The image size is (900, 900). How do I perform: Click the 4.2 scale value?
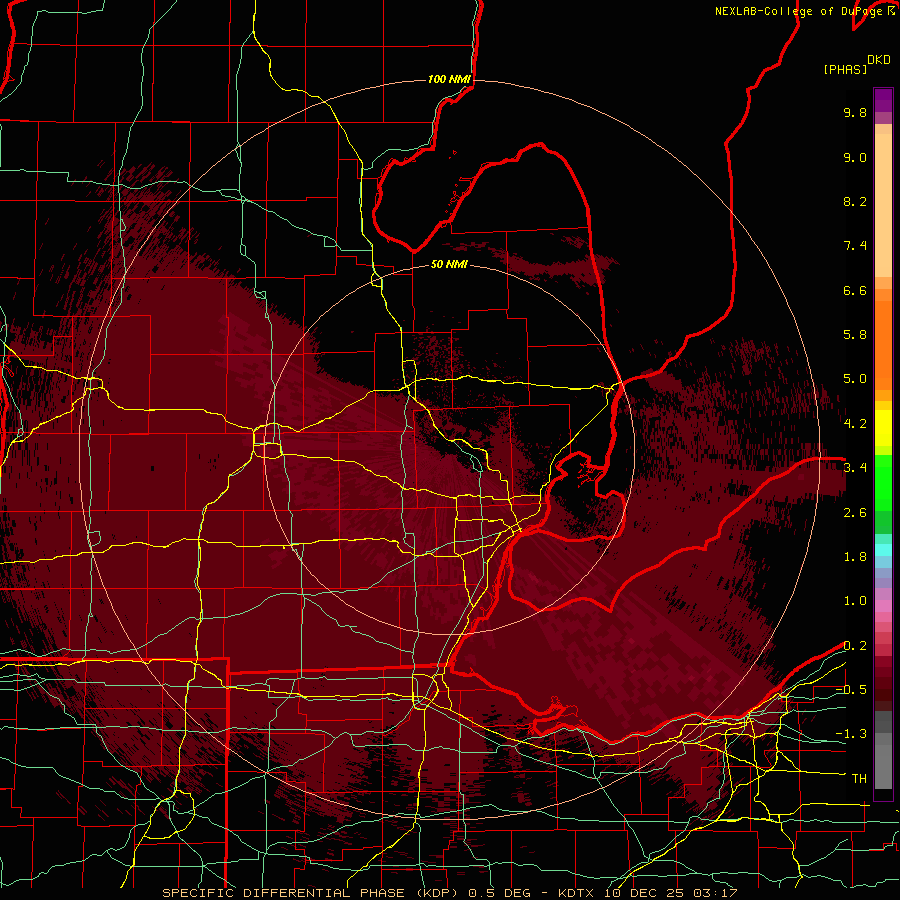pyautogui.click(x=855, y=424)
